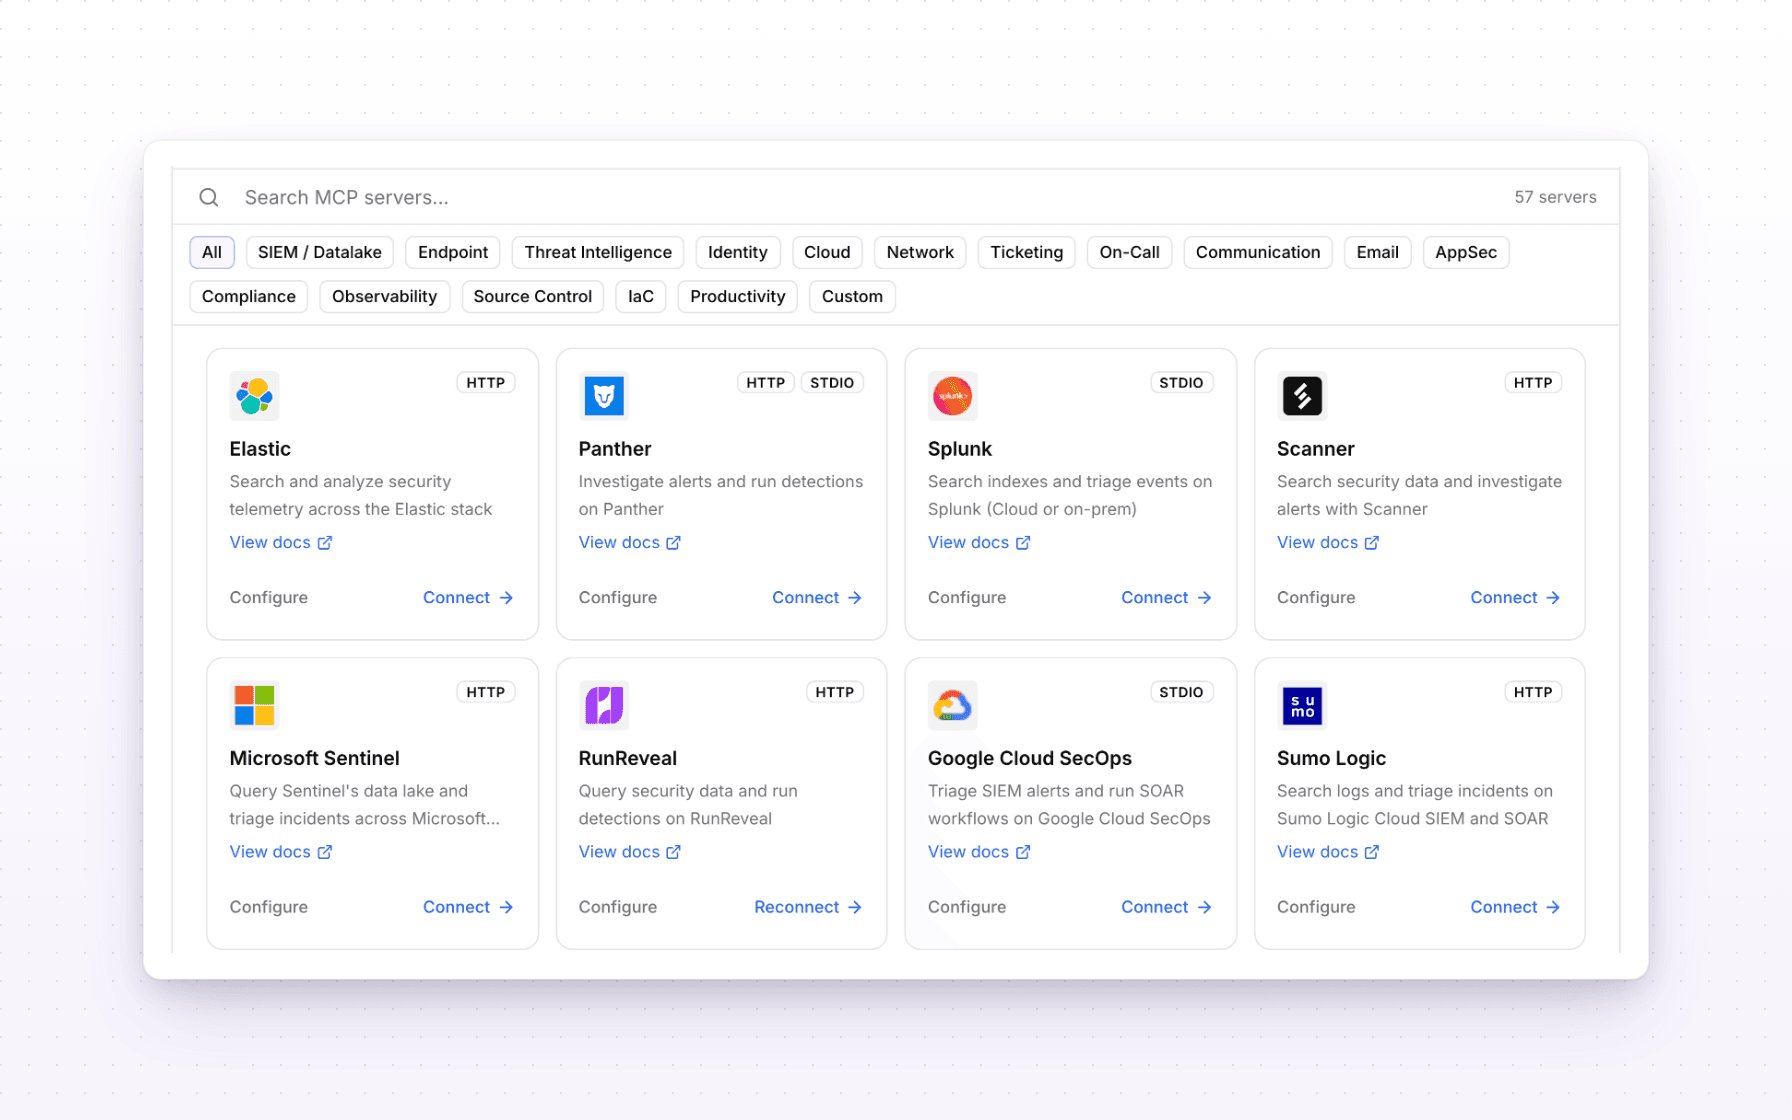Connect the Scanner server
This screenshot has height=1120, width=1792.
pos(1515,597)
